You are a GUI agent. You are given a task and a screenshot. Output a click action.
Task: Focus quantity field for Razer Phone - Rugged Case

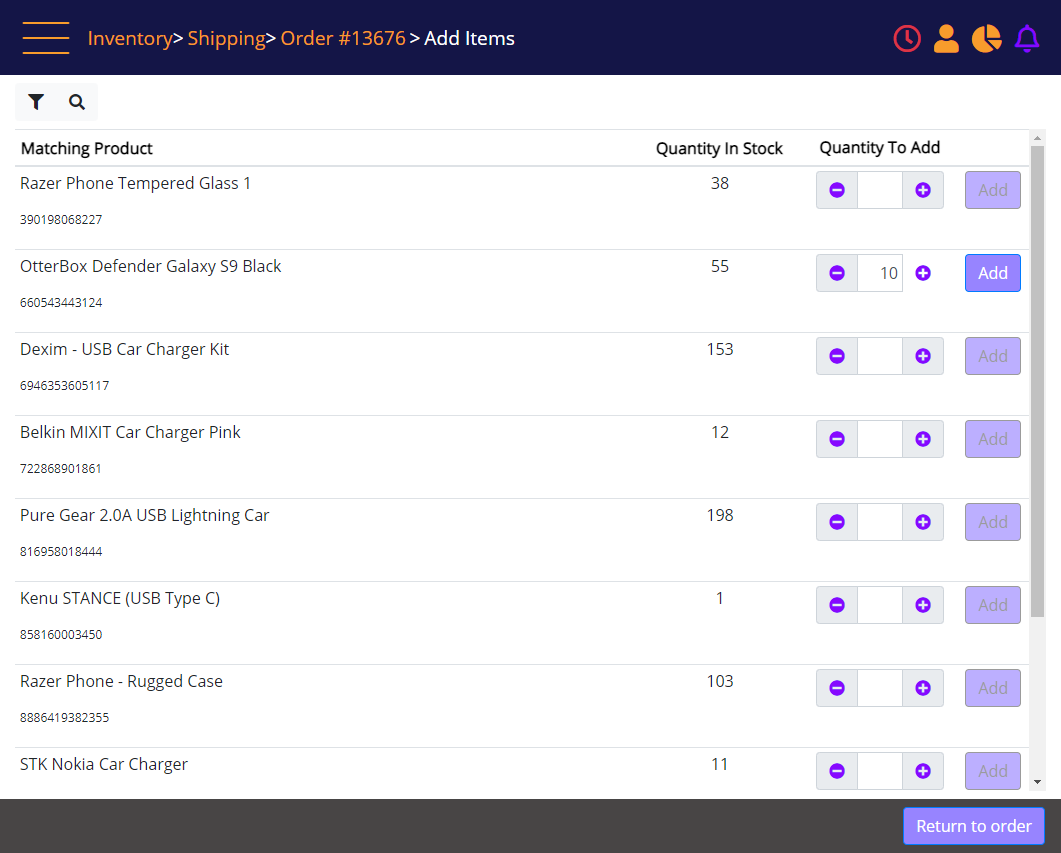pos(880,688)
